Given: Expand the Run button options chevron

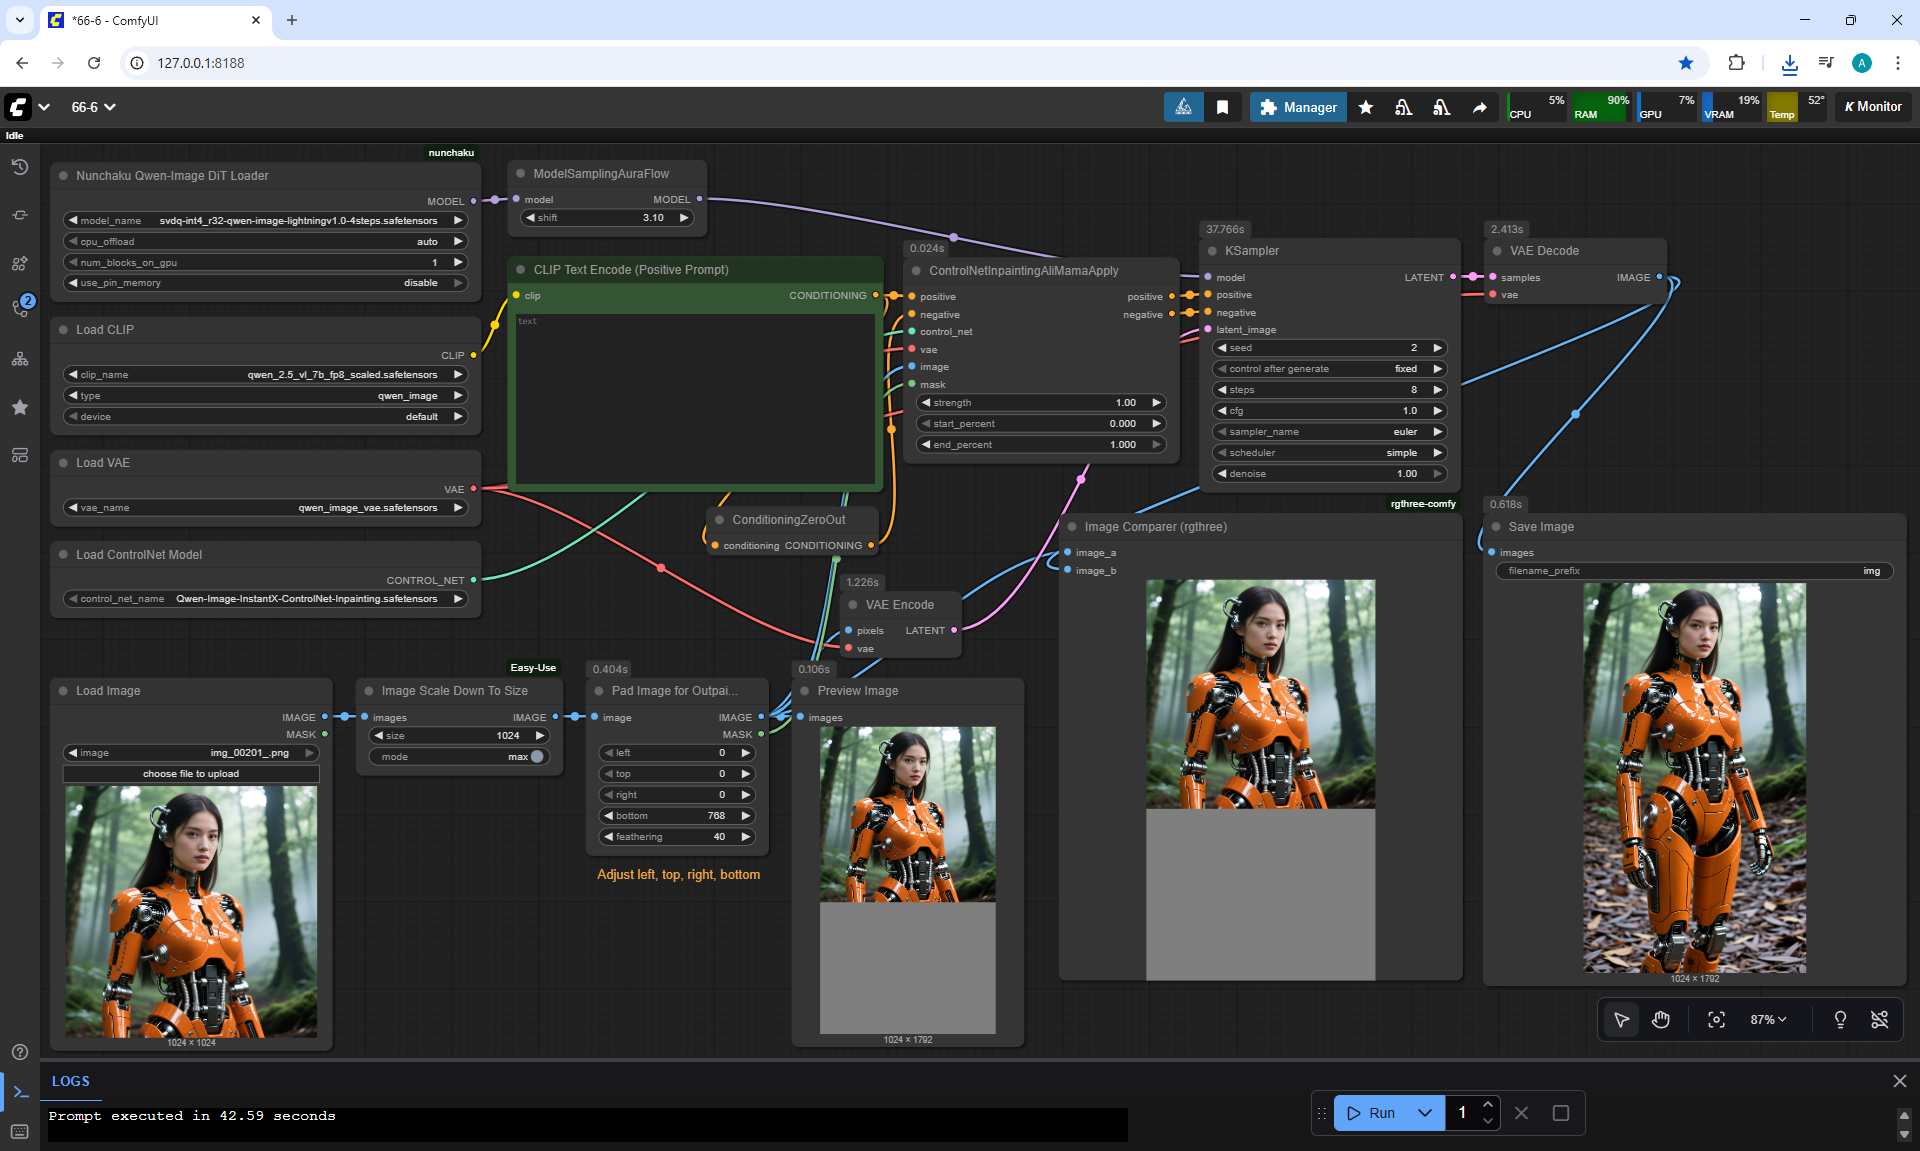Looking at the screenshot, I should (1425, 1113).
